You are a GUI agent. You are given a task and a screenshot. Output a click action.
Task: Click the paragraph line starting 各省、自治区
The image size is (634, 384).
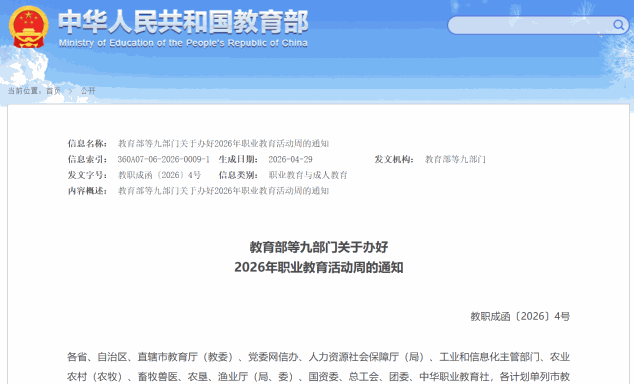tap(319, 357)
